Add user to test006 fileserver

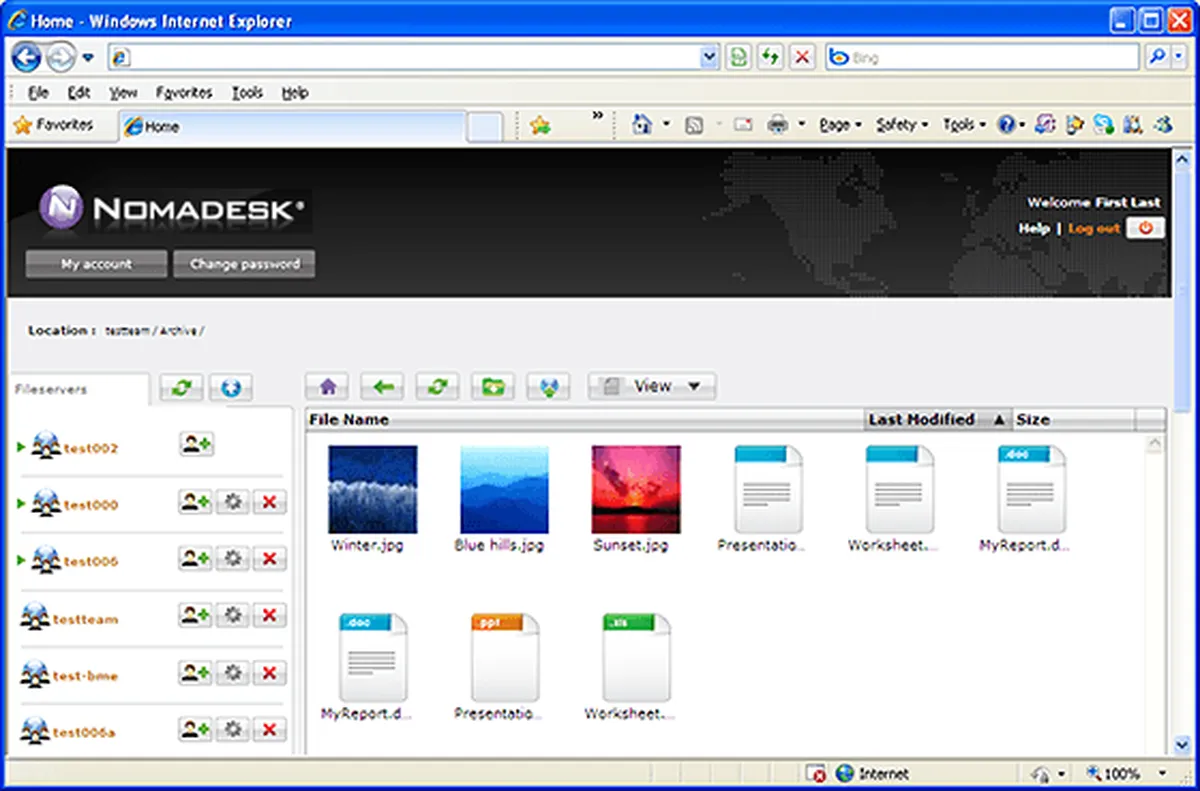pos(196,559)
